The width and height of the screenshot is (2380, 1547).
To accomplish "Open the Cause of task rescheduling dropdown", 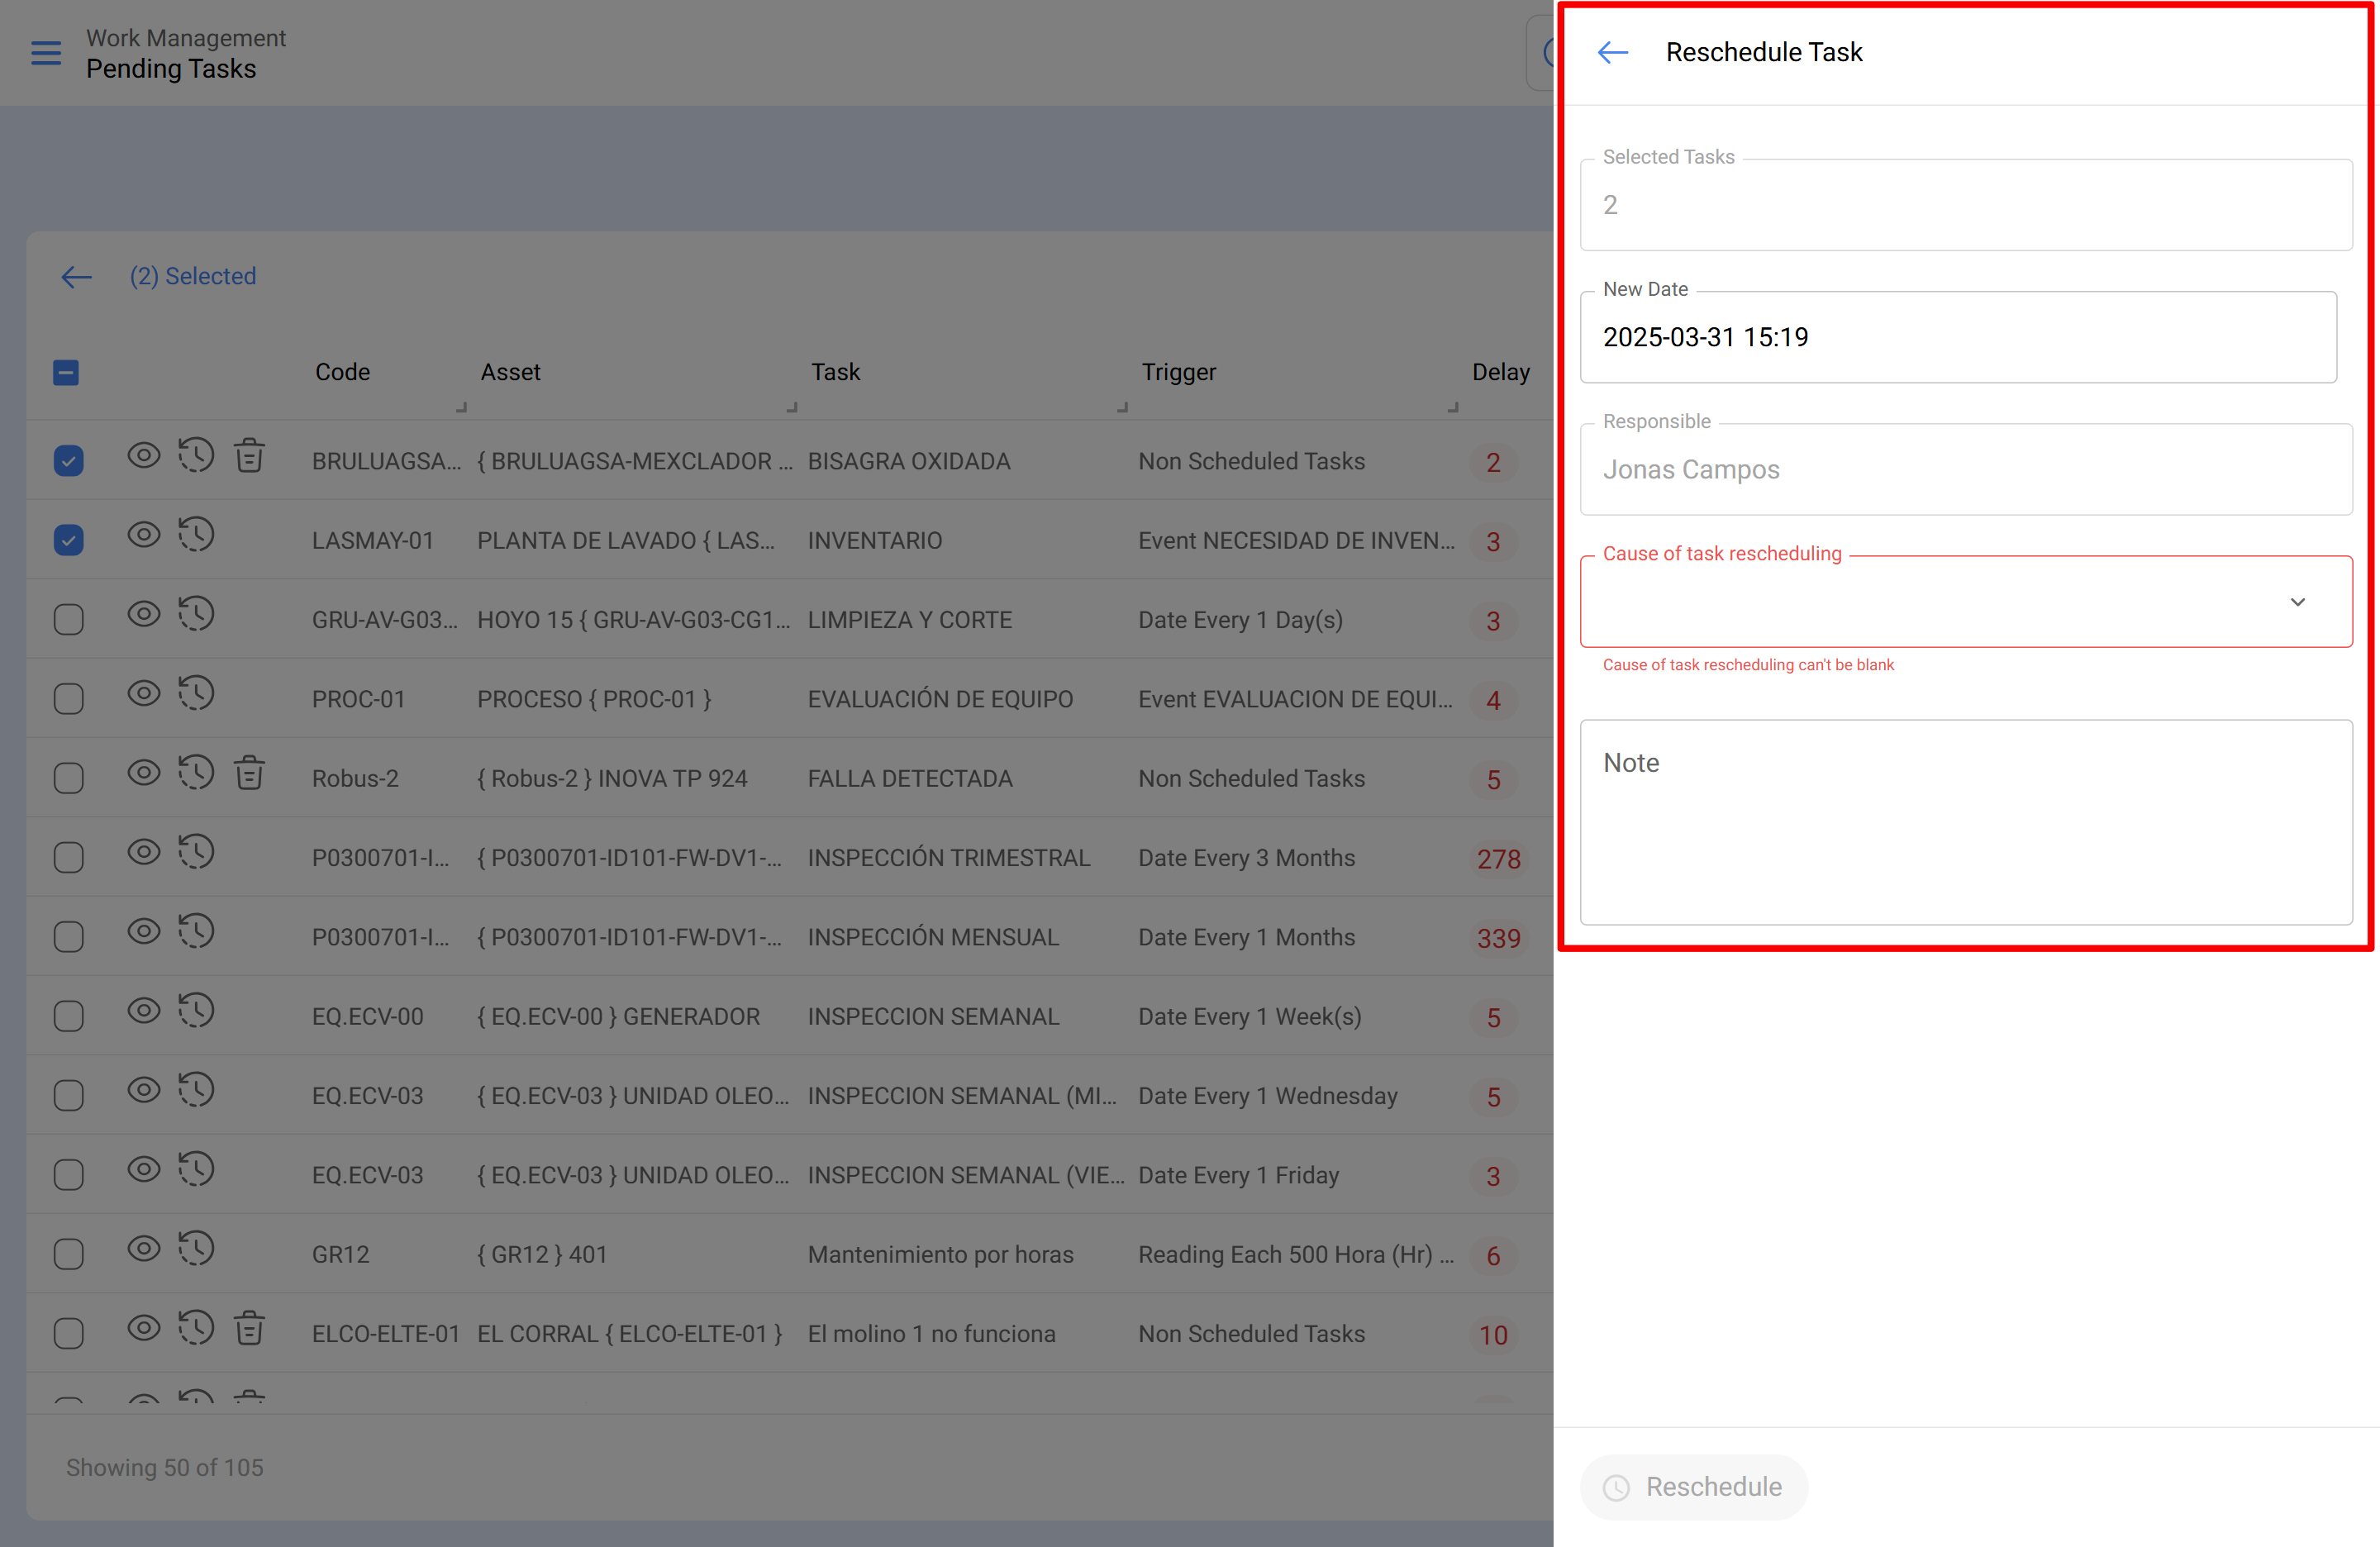I will pos(2297,602).
